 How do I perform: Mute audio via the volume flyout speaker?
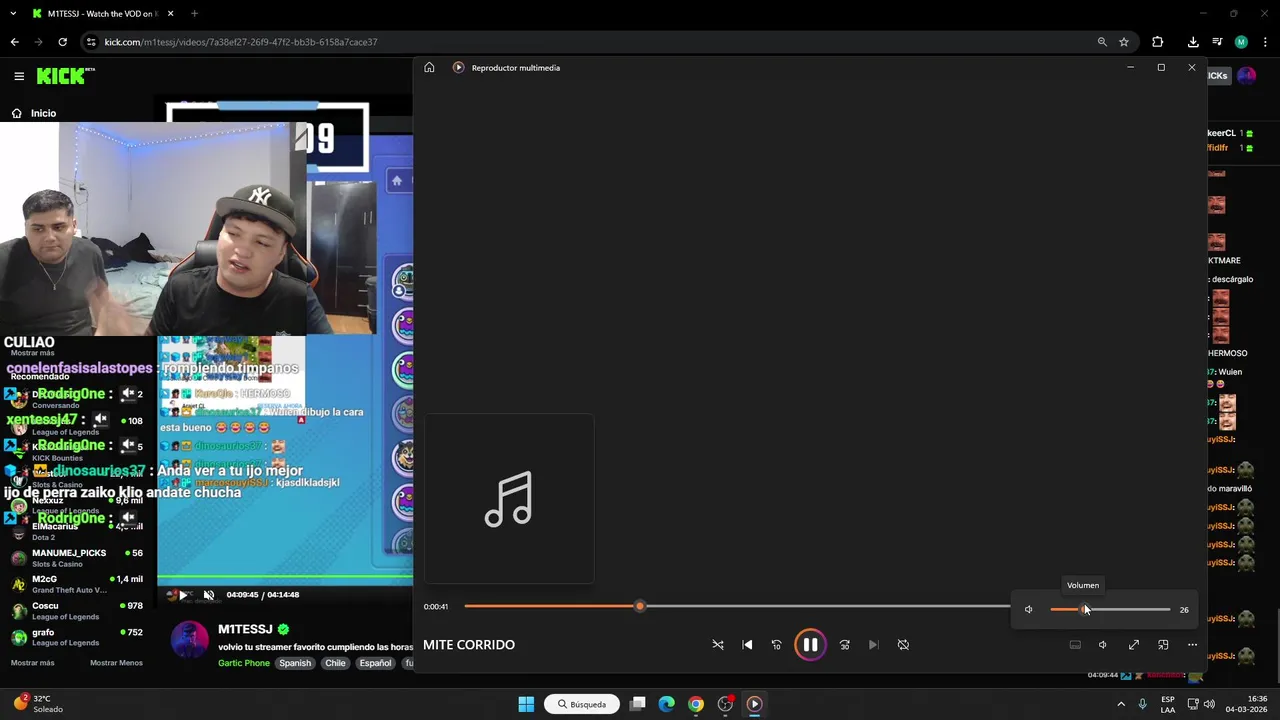1028,609
